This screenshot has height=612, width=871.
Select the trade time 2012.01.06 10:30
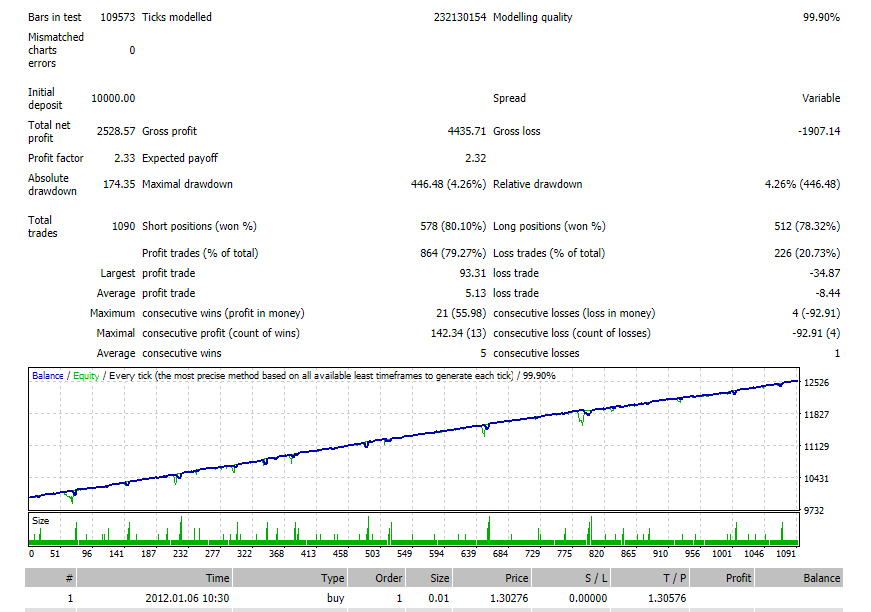[187, 599]
